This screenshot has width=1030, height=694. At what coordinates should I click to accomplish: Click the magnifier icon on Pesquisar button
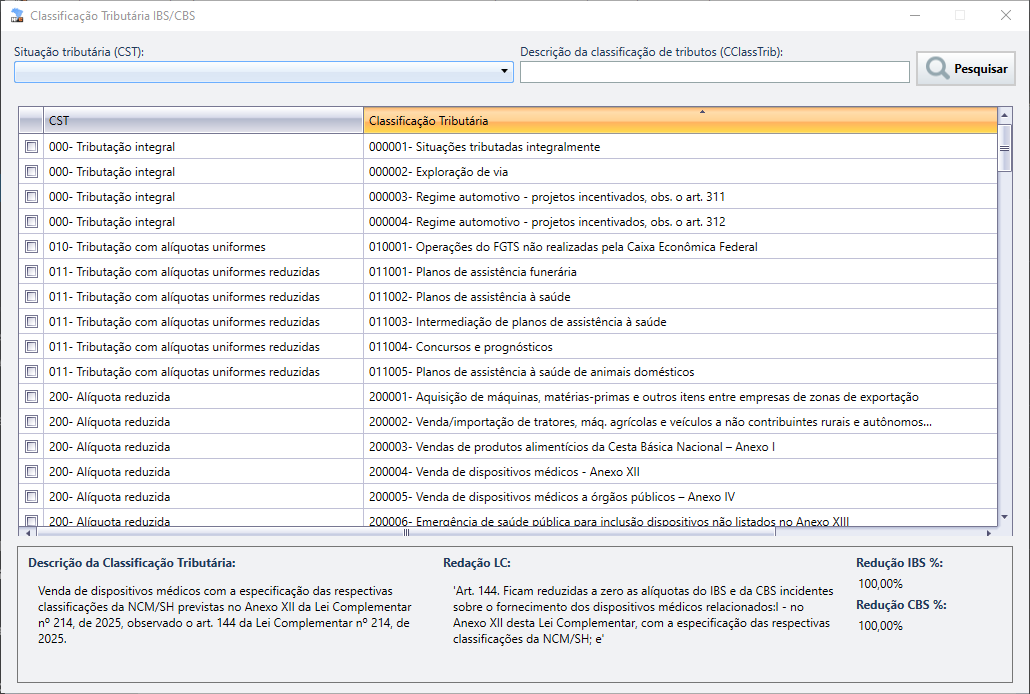point(937,69)
